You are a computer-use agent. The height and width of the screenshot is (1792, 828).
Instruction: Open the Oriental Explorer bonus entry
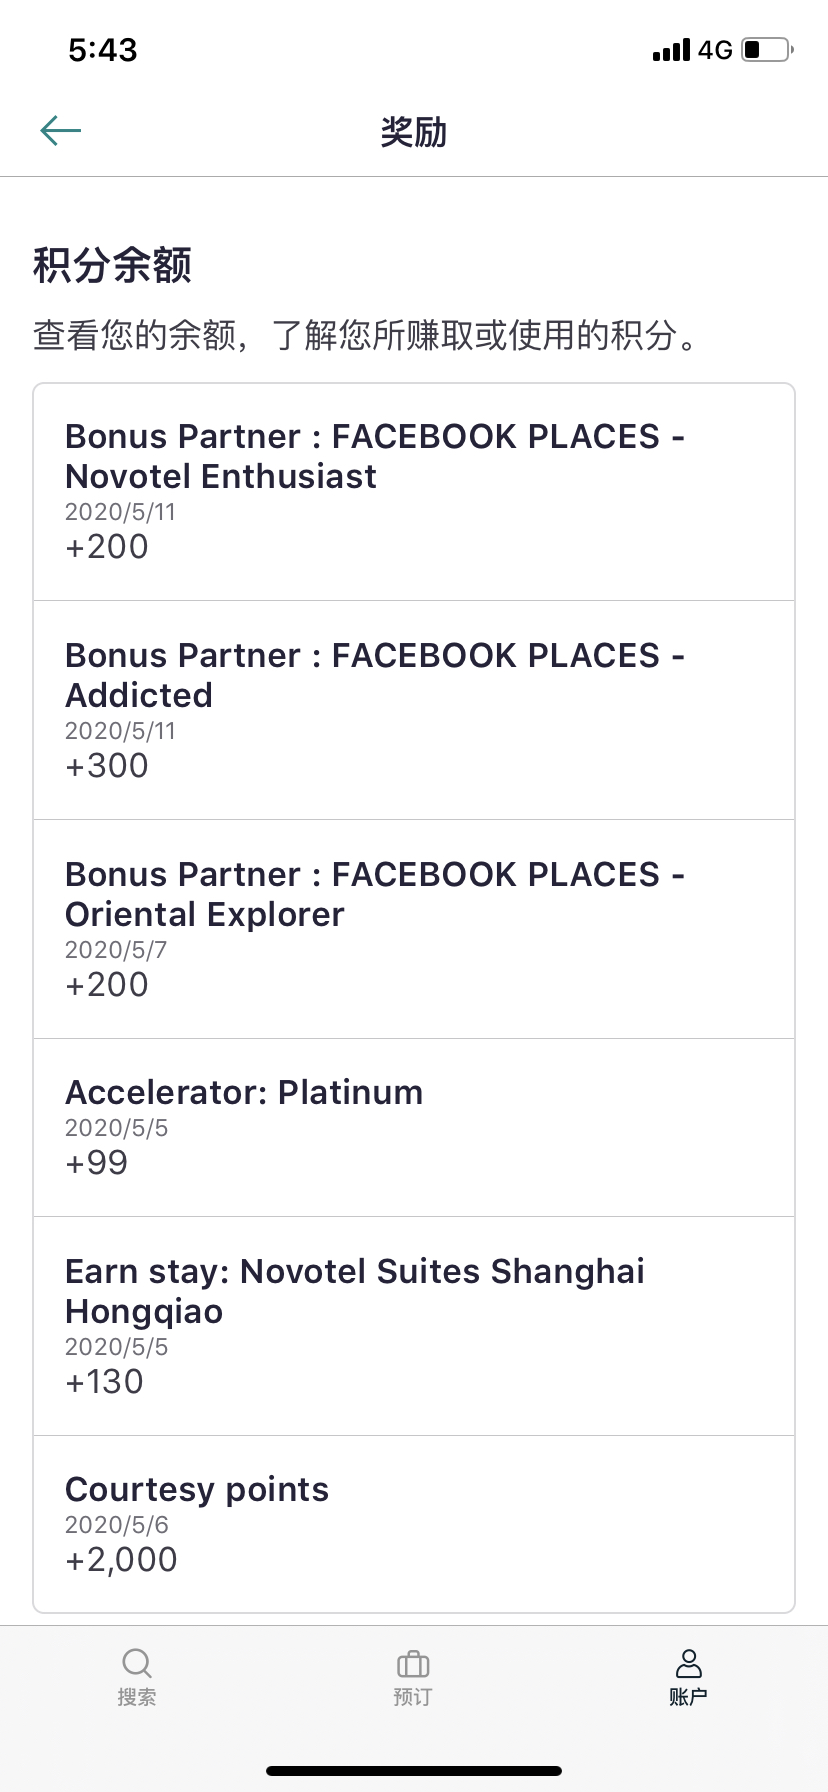coord(414,929)
